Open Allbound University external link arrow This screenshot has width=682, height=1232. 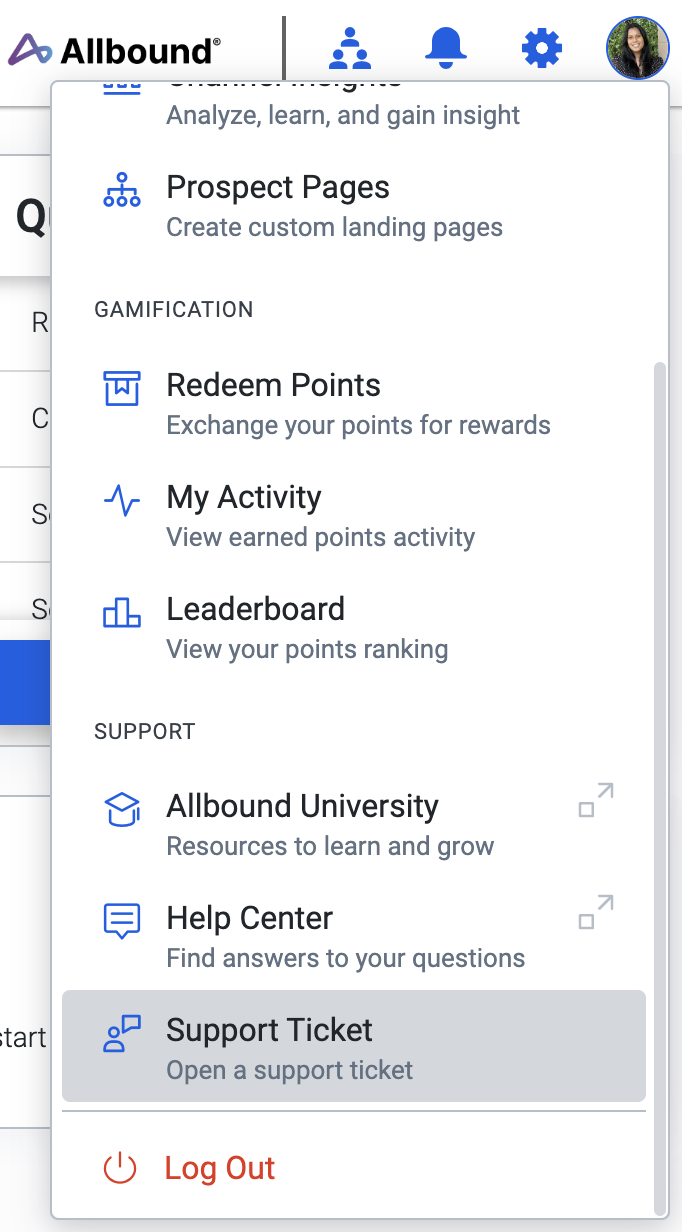coord(596,800)
